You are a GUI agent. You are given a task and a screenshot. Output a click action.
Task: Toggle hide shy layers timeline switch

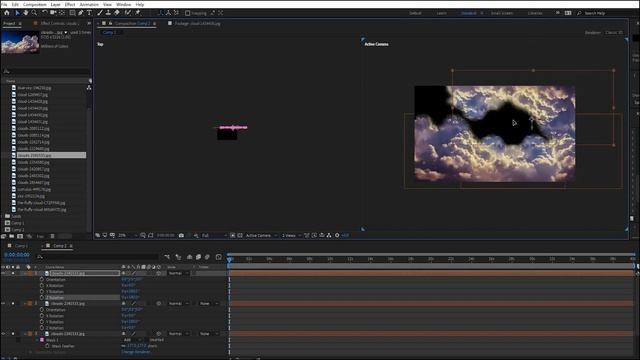point(189,257)
